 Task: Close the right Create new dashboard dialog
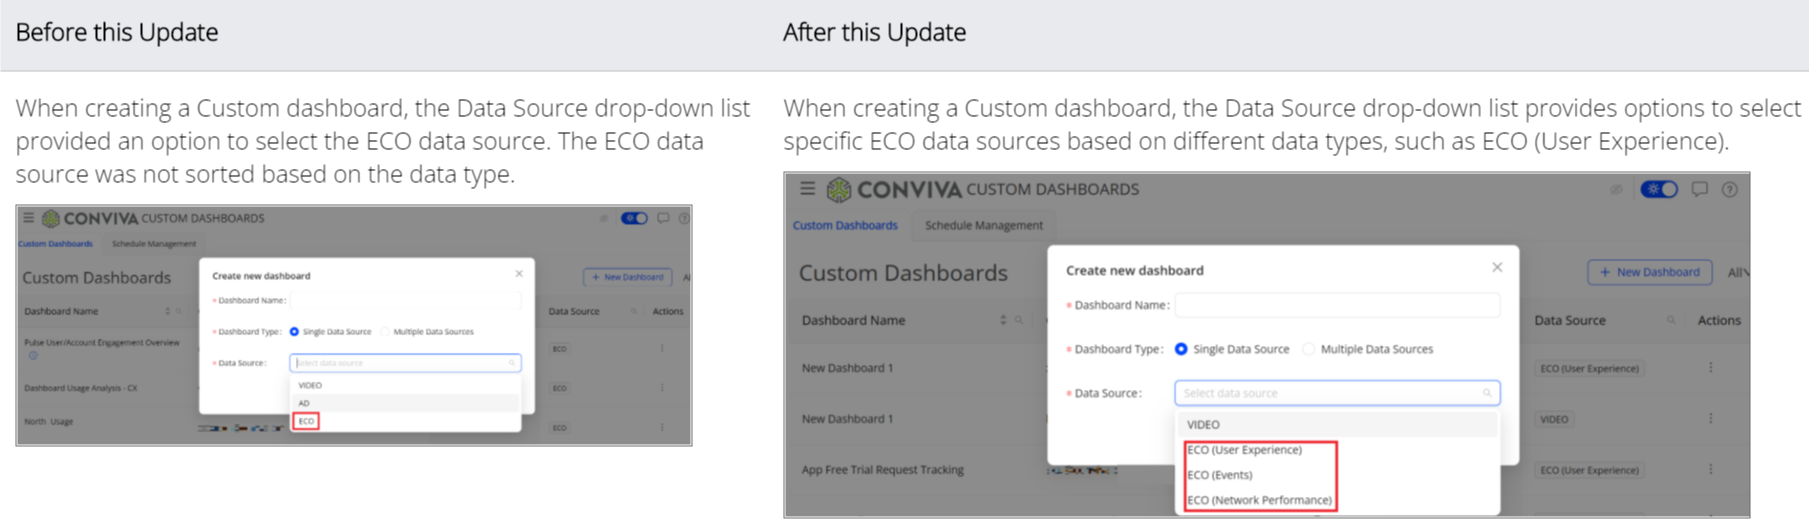1497,267
